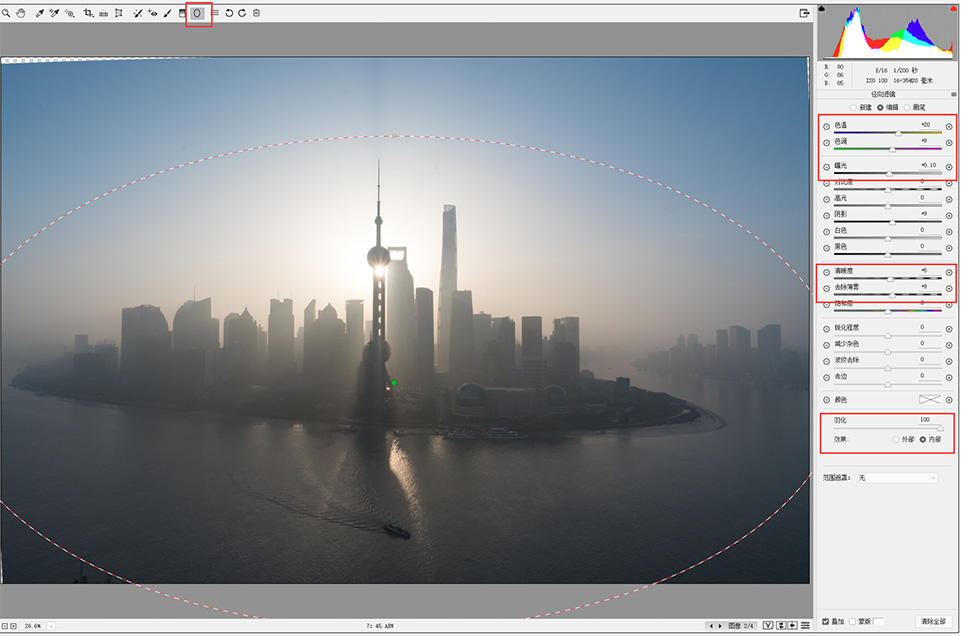Enable the 蒙版 (Mask) checkbox
Screen dimensions: 961x636
[x=853, y=621]
